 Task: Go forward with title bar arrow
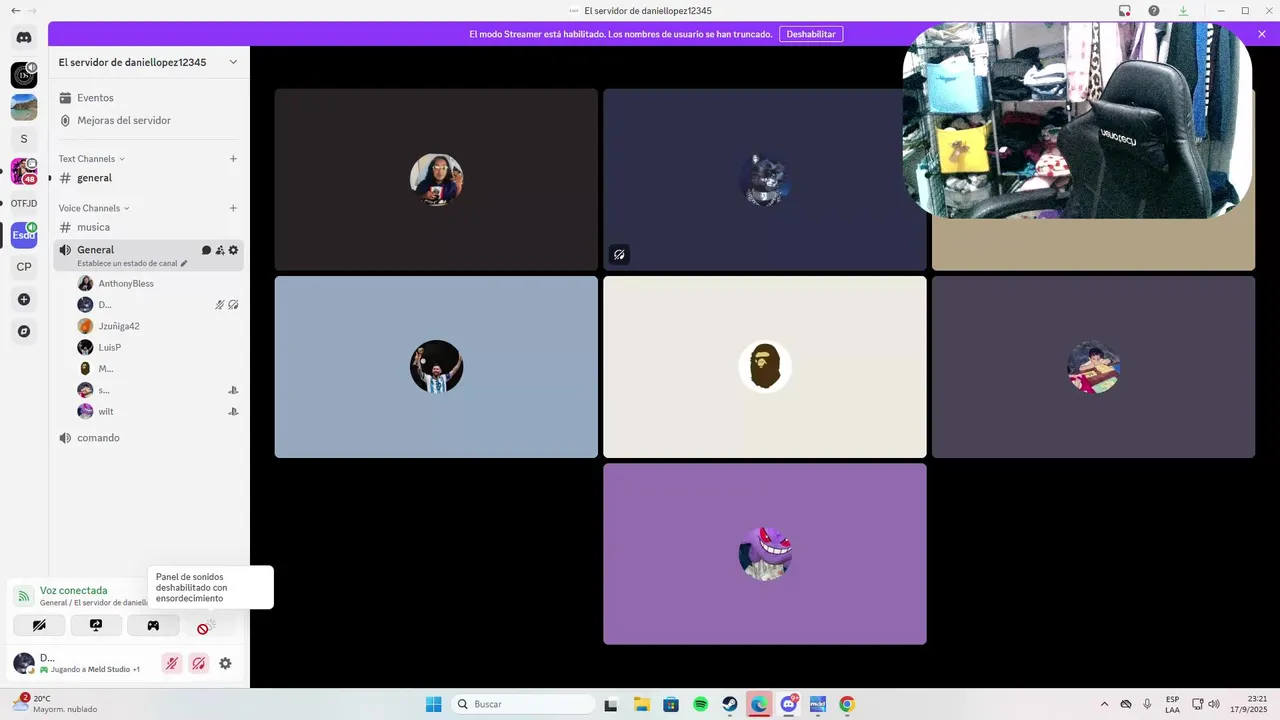tap(32, 10)
